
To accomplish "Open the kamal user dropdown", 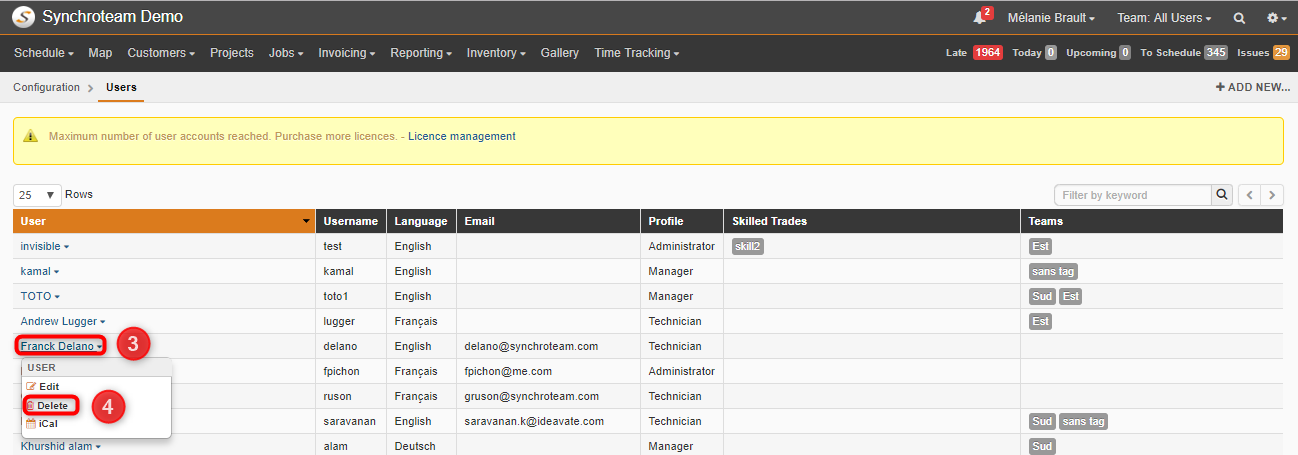I will 40,271.
